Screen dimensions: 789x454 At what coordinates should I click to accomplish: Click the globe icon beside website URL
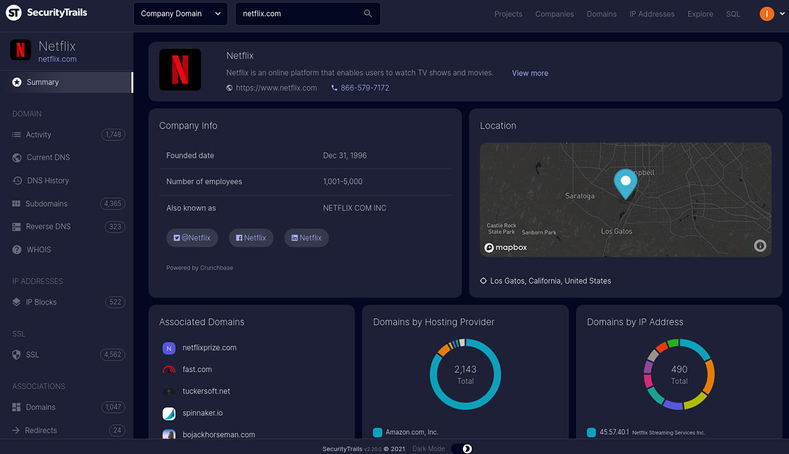[229, 88]
